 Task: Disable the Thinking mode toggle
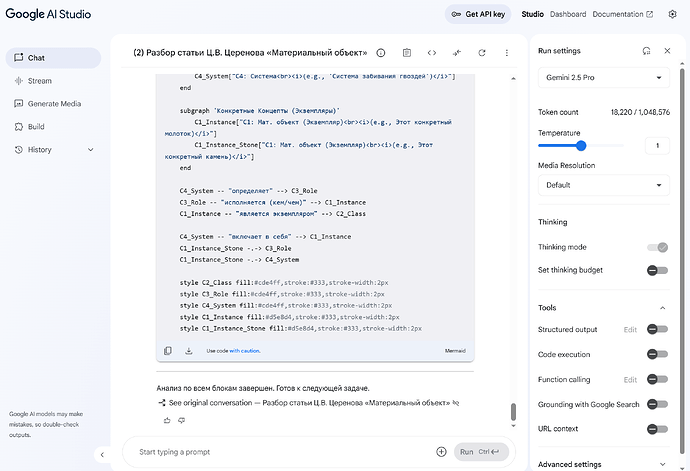click(x=657, y=247)
